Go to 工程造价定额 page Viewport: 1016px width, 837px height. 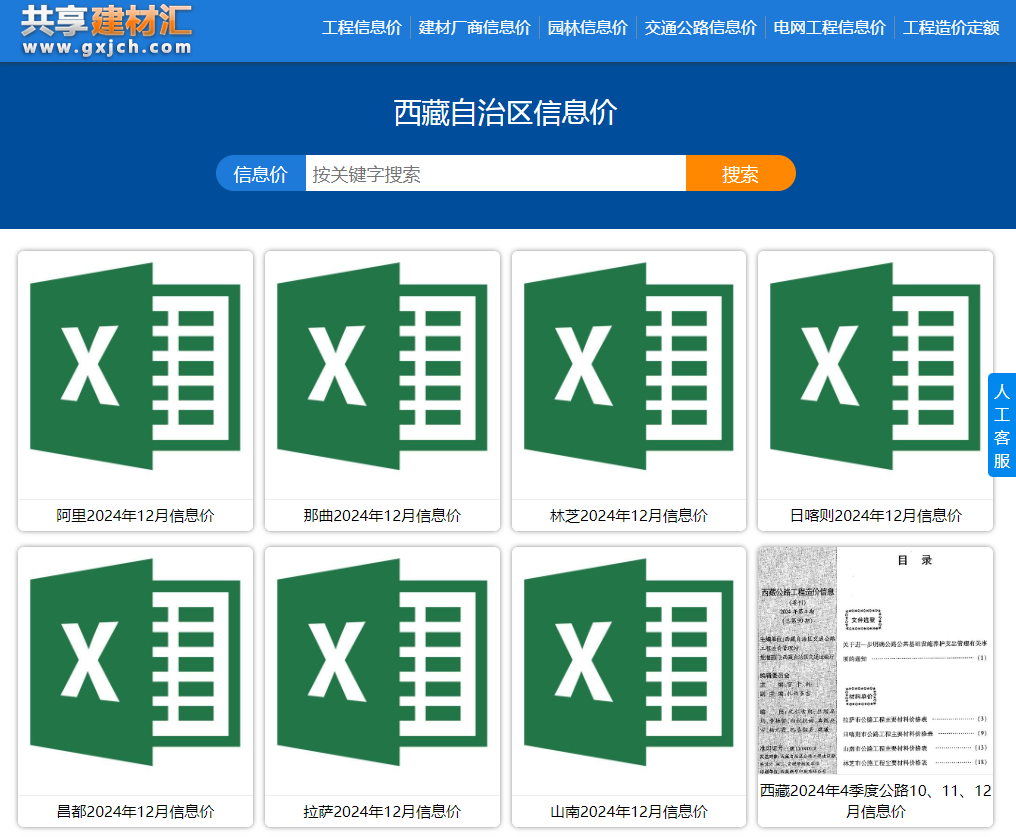(951, 28)
